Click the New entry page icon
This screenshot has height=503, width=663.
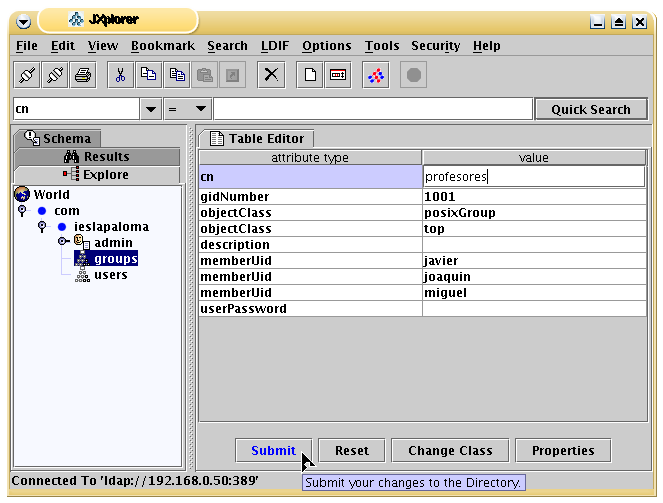coord(310,75)
